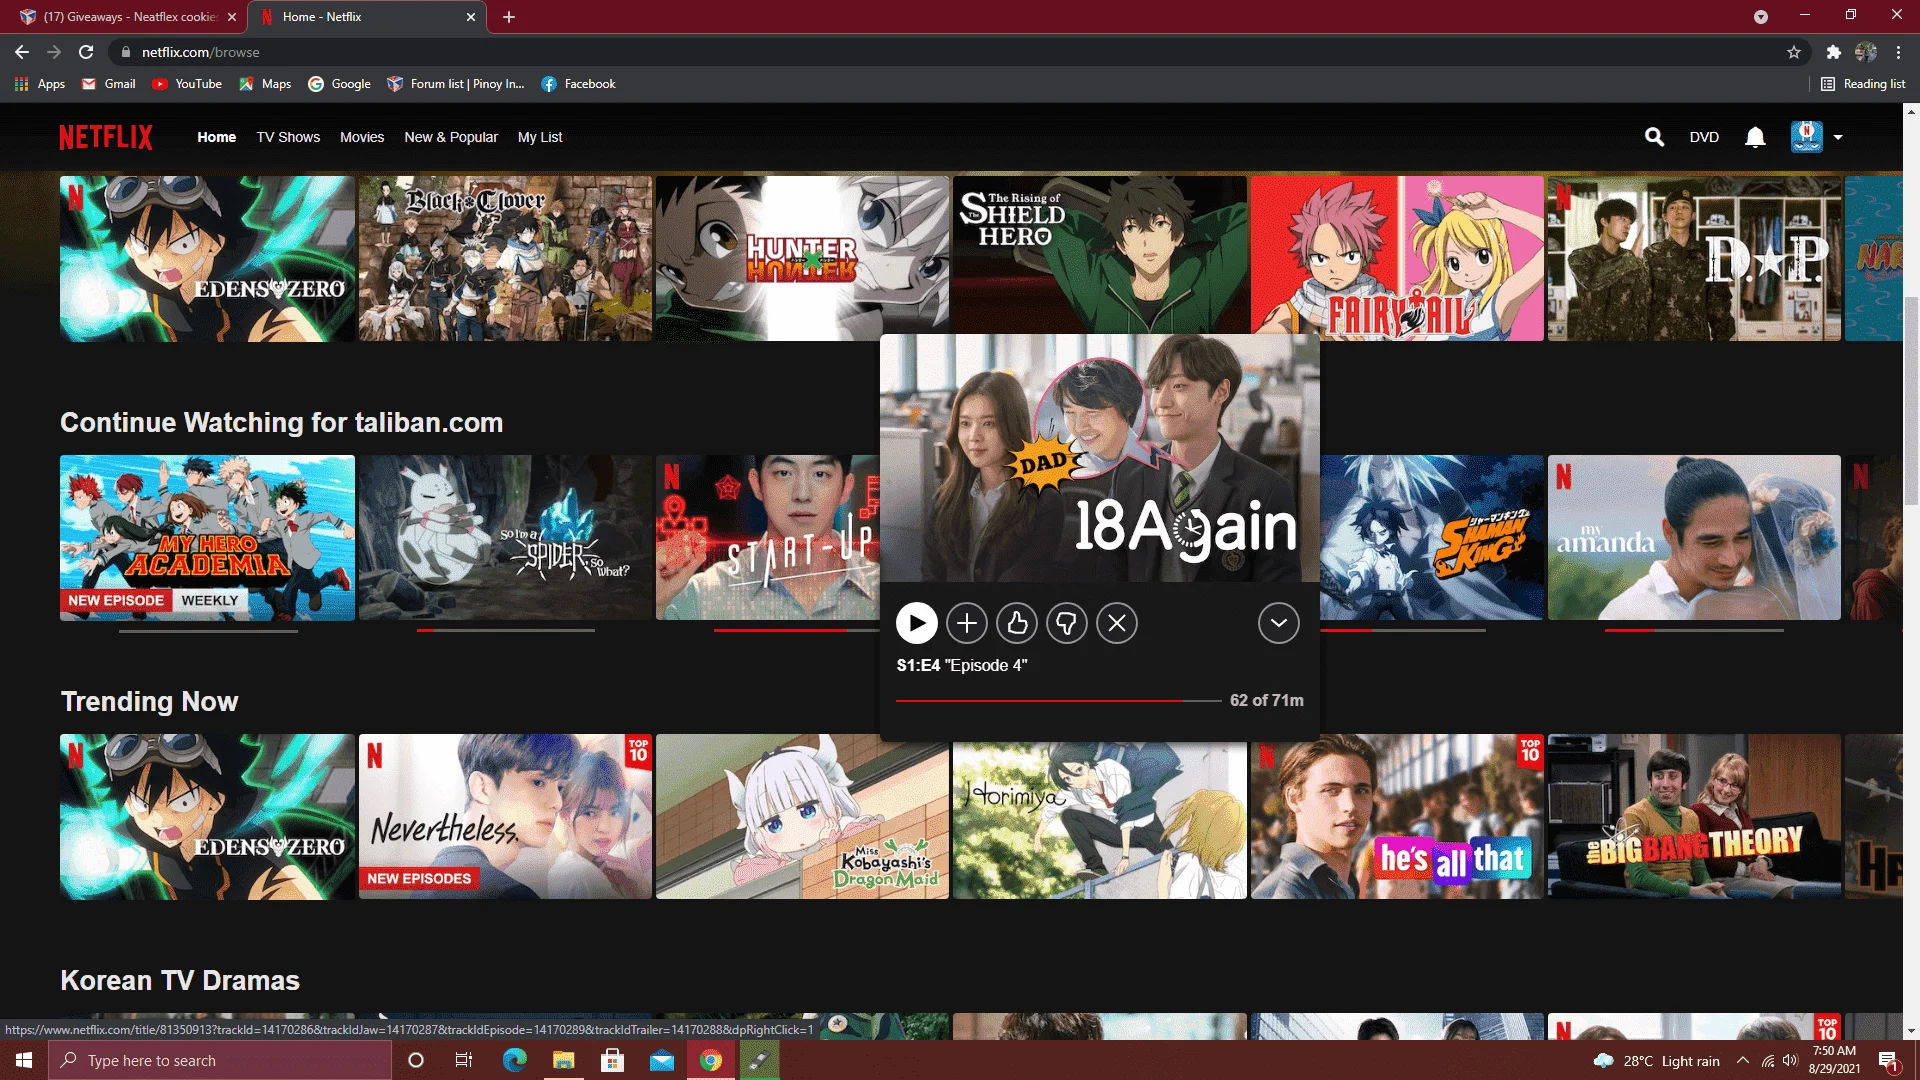Open File Explorer from the taskbar
1920x1080 pixels.
tap(564, 1060)
